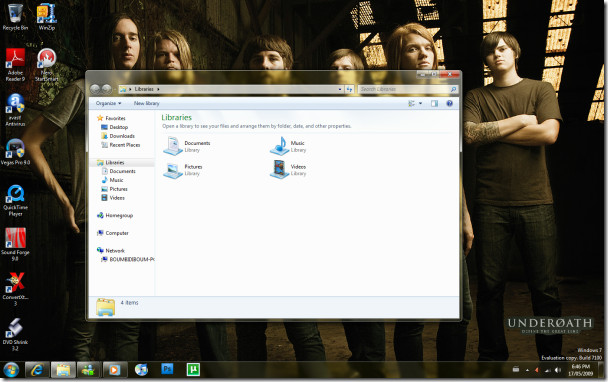
Task: Select the Adobe Reader 9 desktop shortcut
Action: (15, 65)
